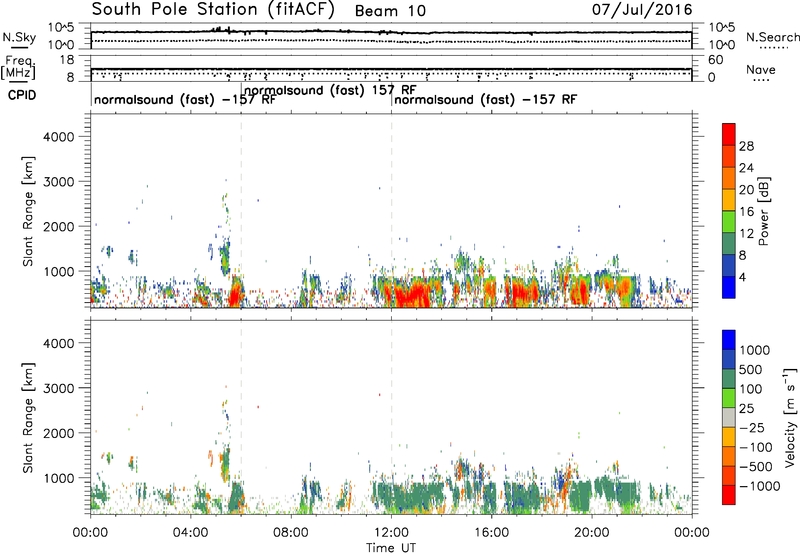This screenshot has width=800, height=554.
Task: Click the date '07/Jul/2016'
Action: tap(642, 10)
